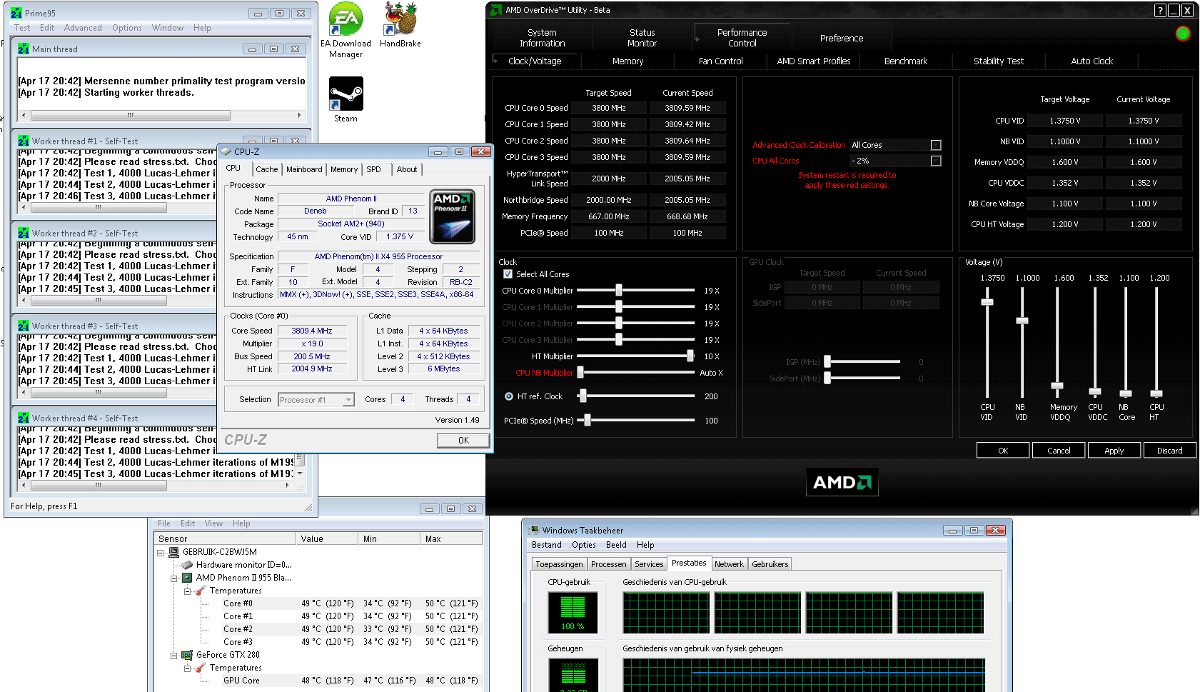Click CPU Core 0 Target Speed field
The image size is (1200, 692).
tap(608, 108)
